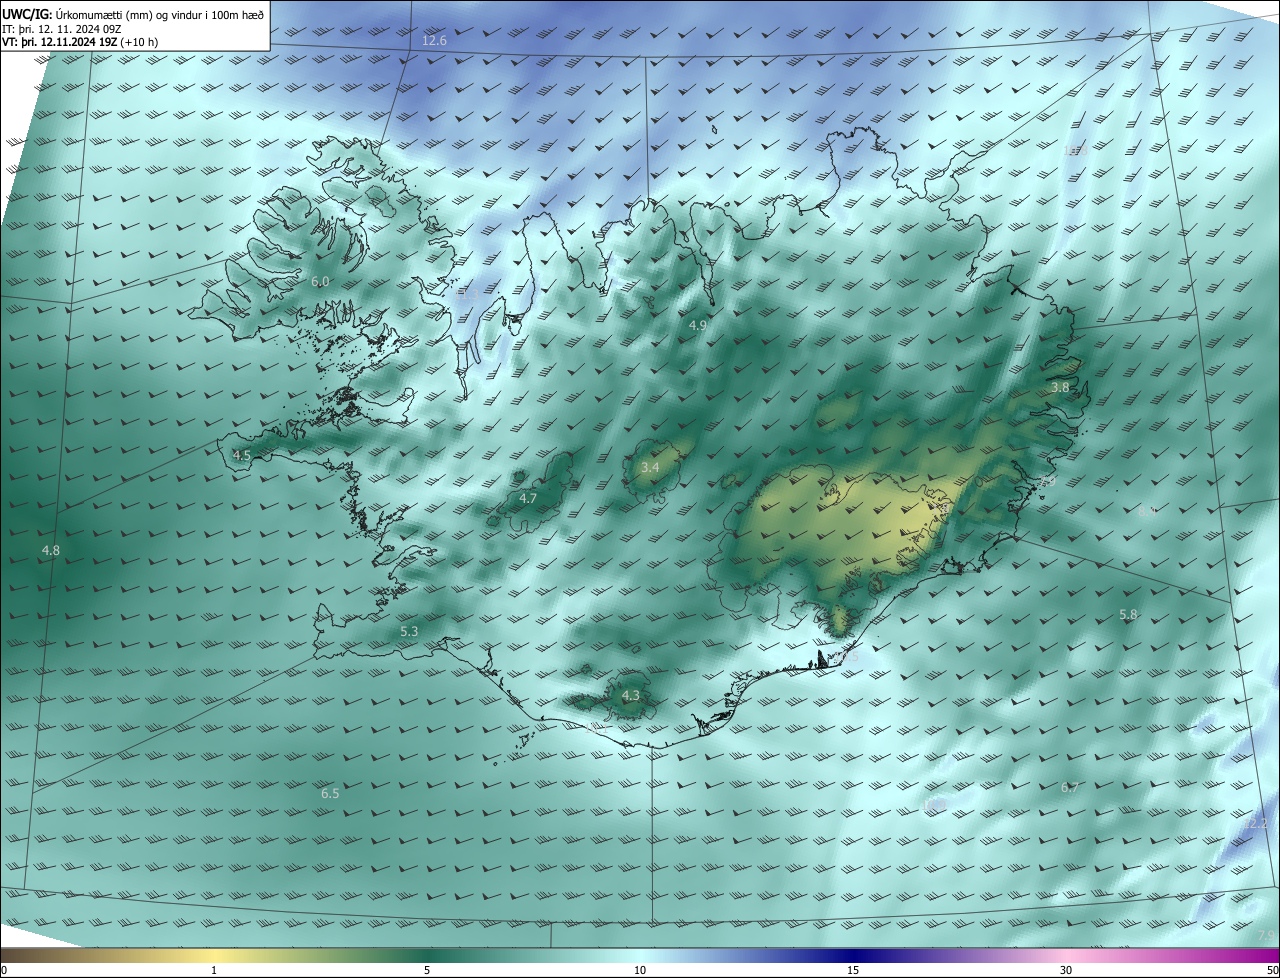Click the 4.3 value label in south Iceland
Viewport: 1280px width, 978px height.
631,696
